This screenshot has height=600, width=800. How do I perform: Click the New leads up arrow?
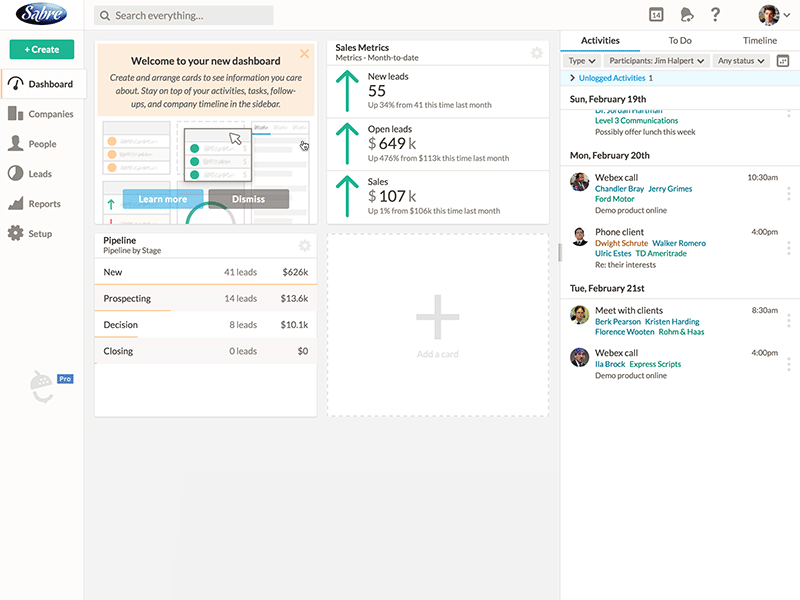(x=347, y=91)
